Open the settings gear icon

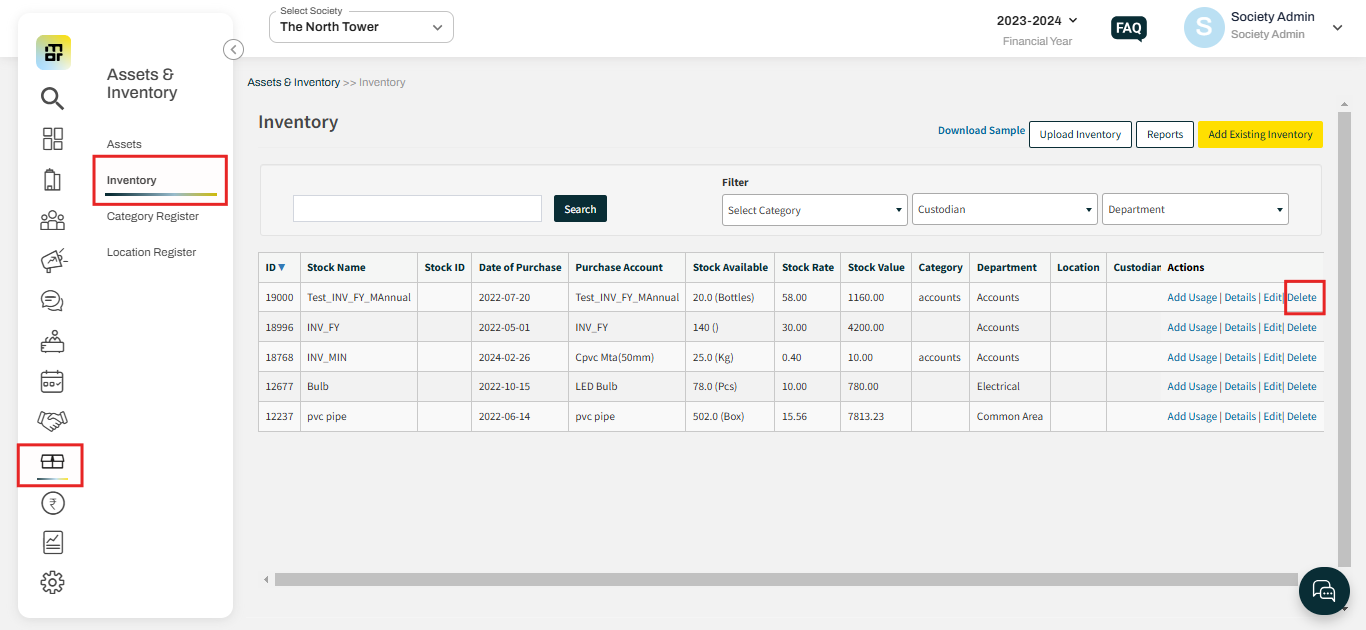(x=52, y=582)
